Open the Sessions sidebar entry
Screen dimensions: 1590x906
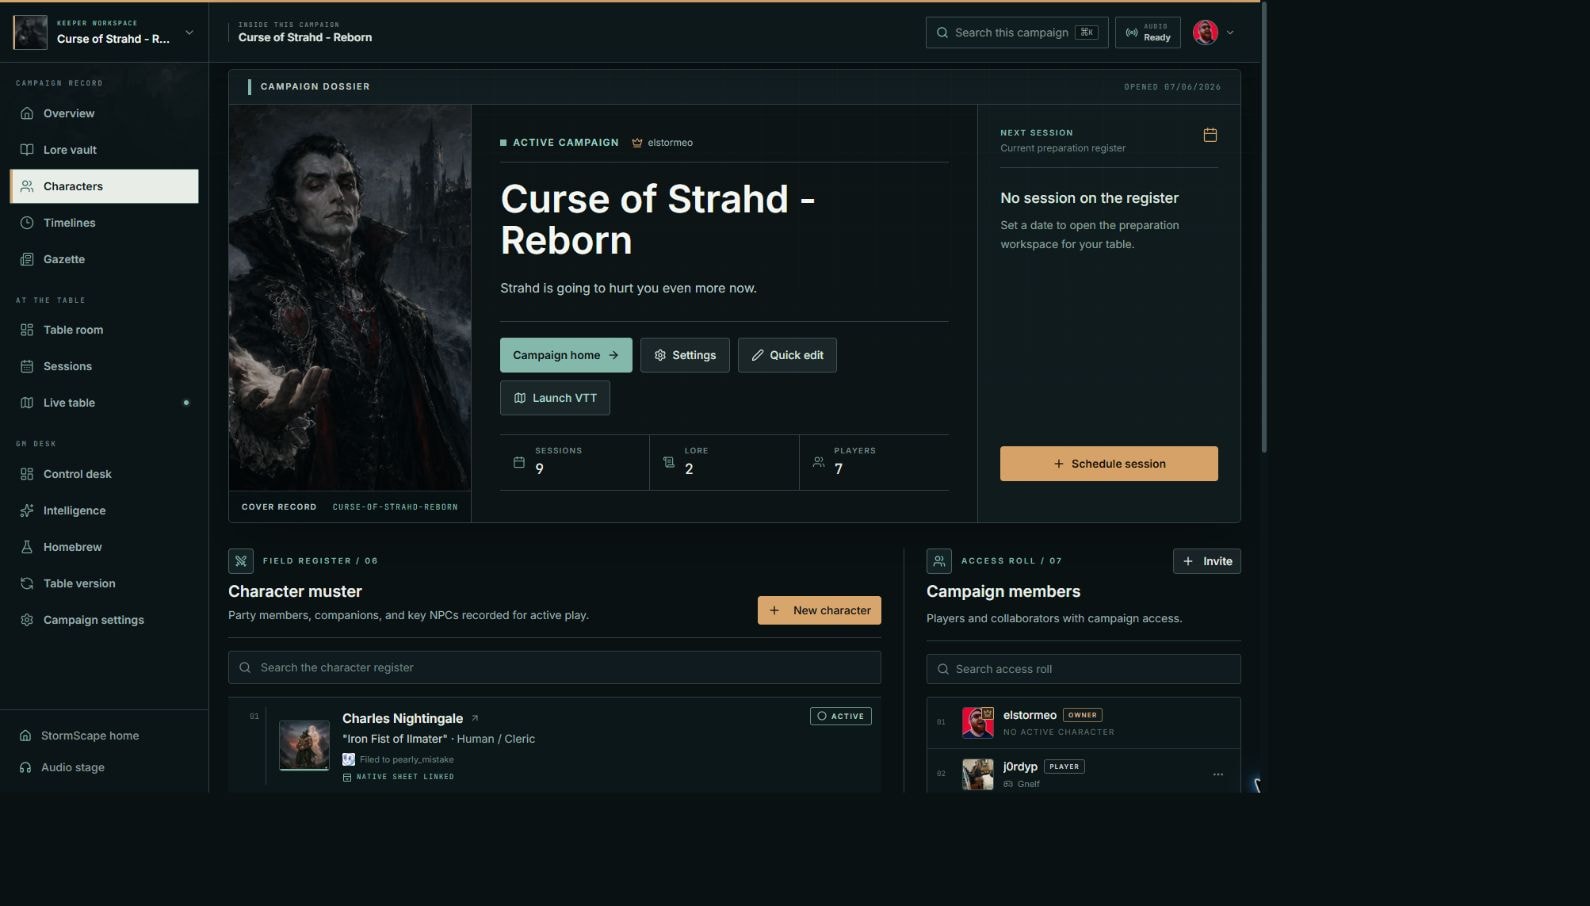point(104,366)
